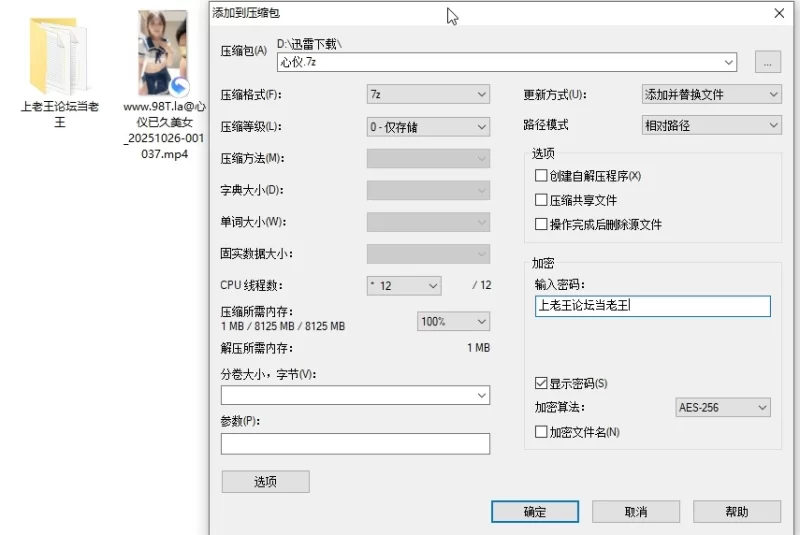Focus the 参数 parameters input field
Viewport: 800px width, 535px height.
355,444
